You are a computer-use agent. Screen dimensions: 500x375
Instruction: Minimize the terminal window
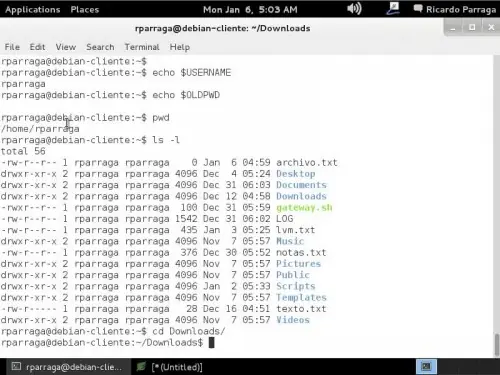pyautogui.click(x=453, y=28)
